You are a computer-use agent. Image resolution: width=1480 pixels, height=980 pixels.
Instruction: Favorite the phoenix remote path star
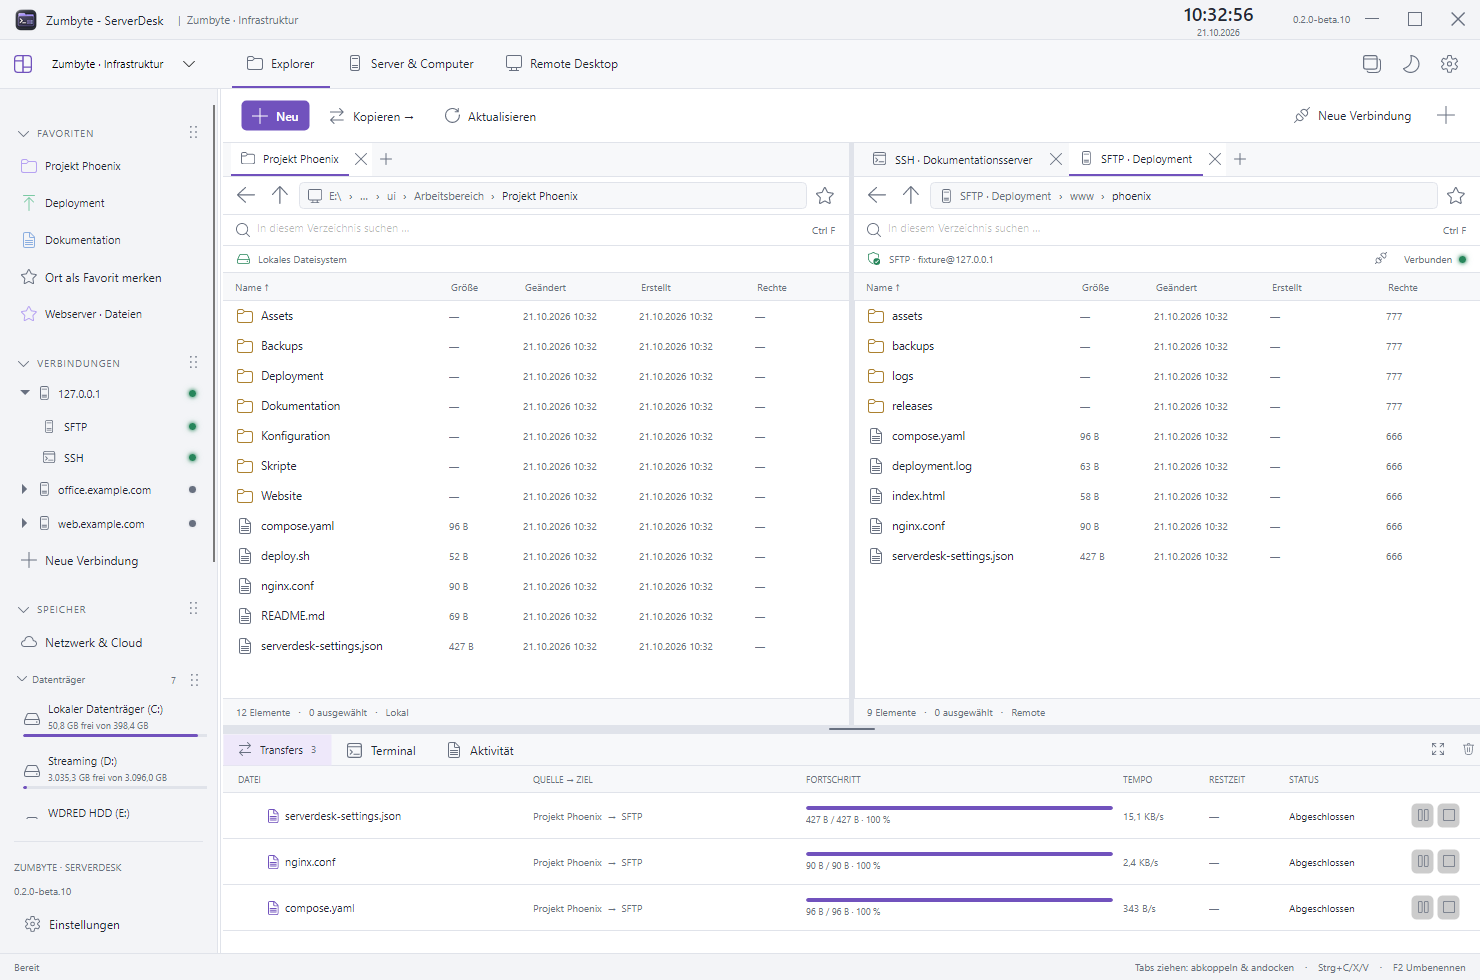coord(1456,195)
